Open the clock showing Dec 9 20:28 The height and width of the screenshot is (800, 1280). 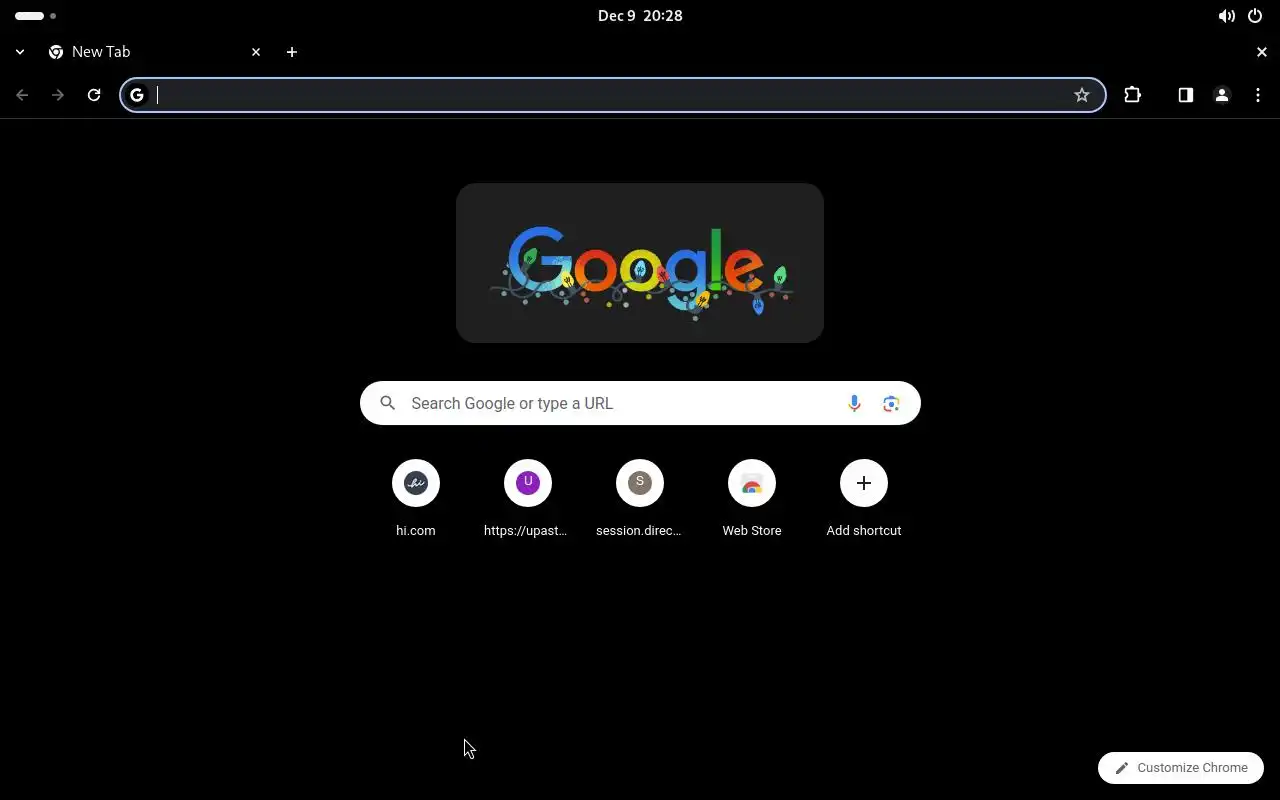640,16
